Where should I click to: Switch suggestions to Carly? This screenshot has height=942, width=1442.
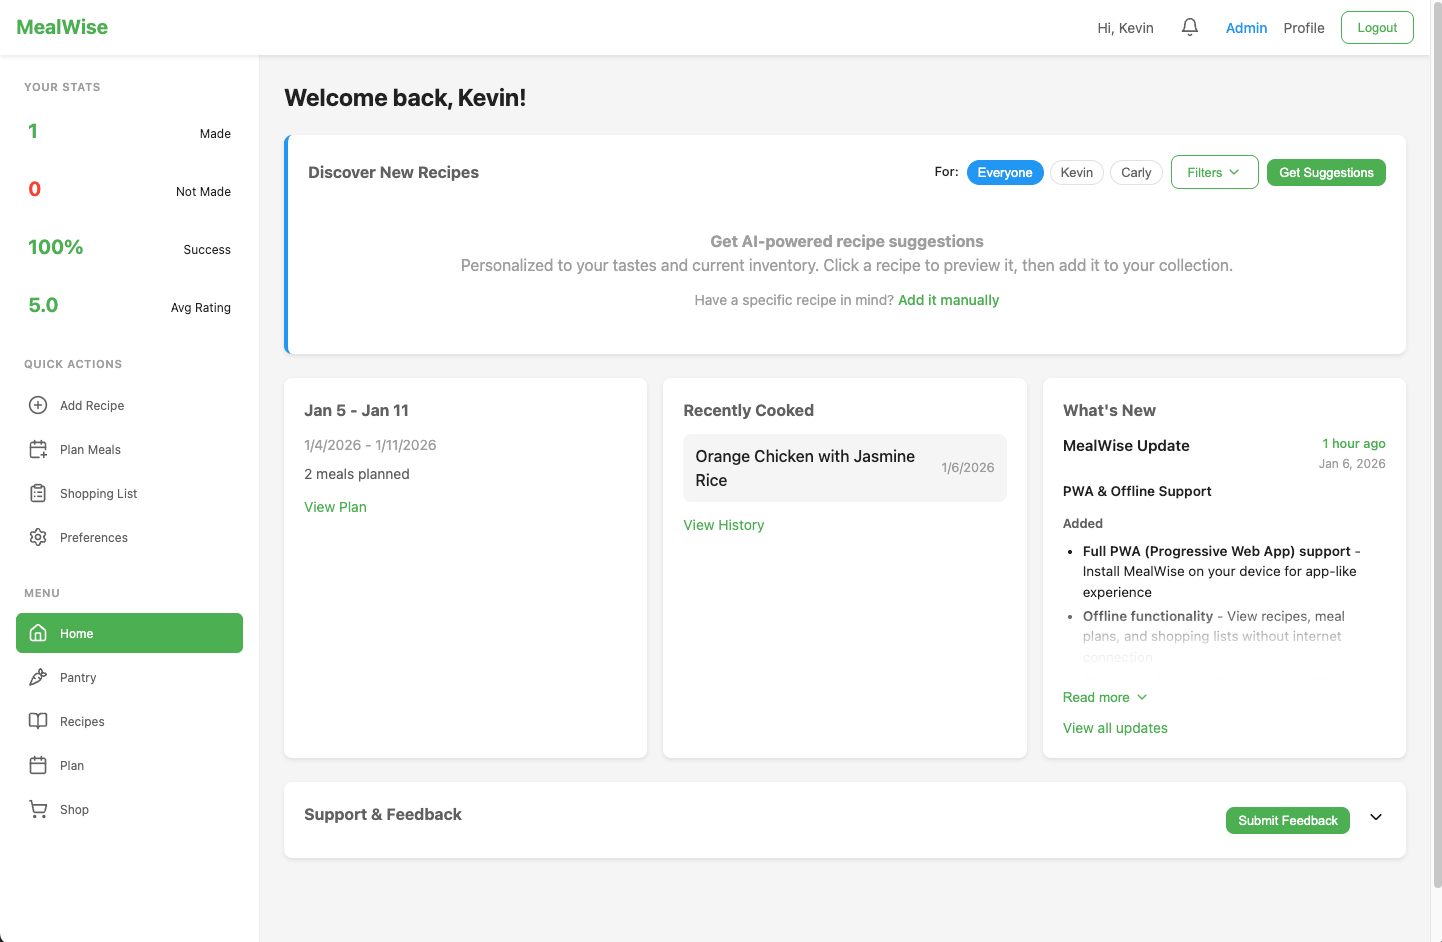(1136, 172)
